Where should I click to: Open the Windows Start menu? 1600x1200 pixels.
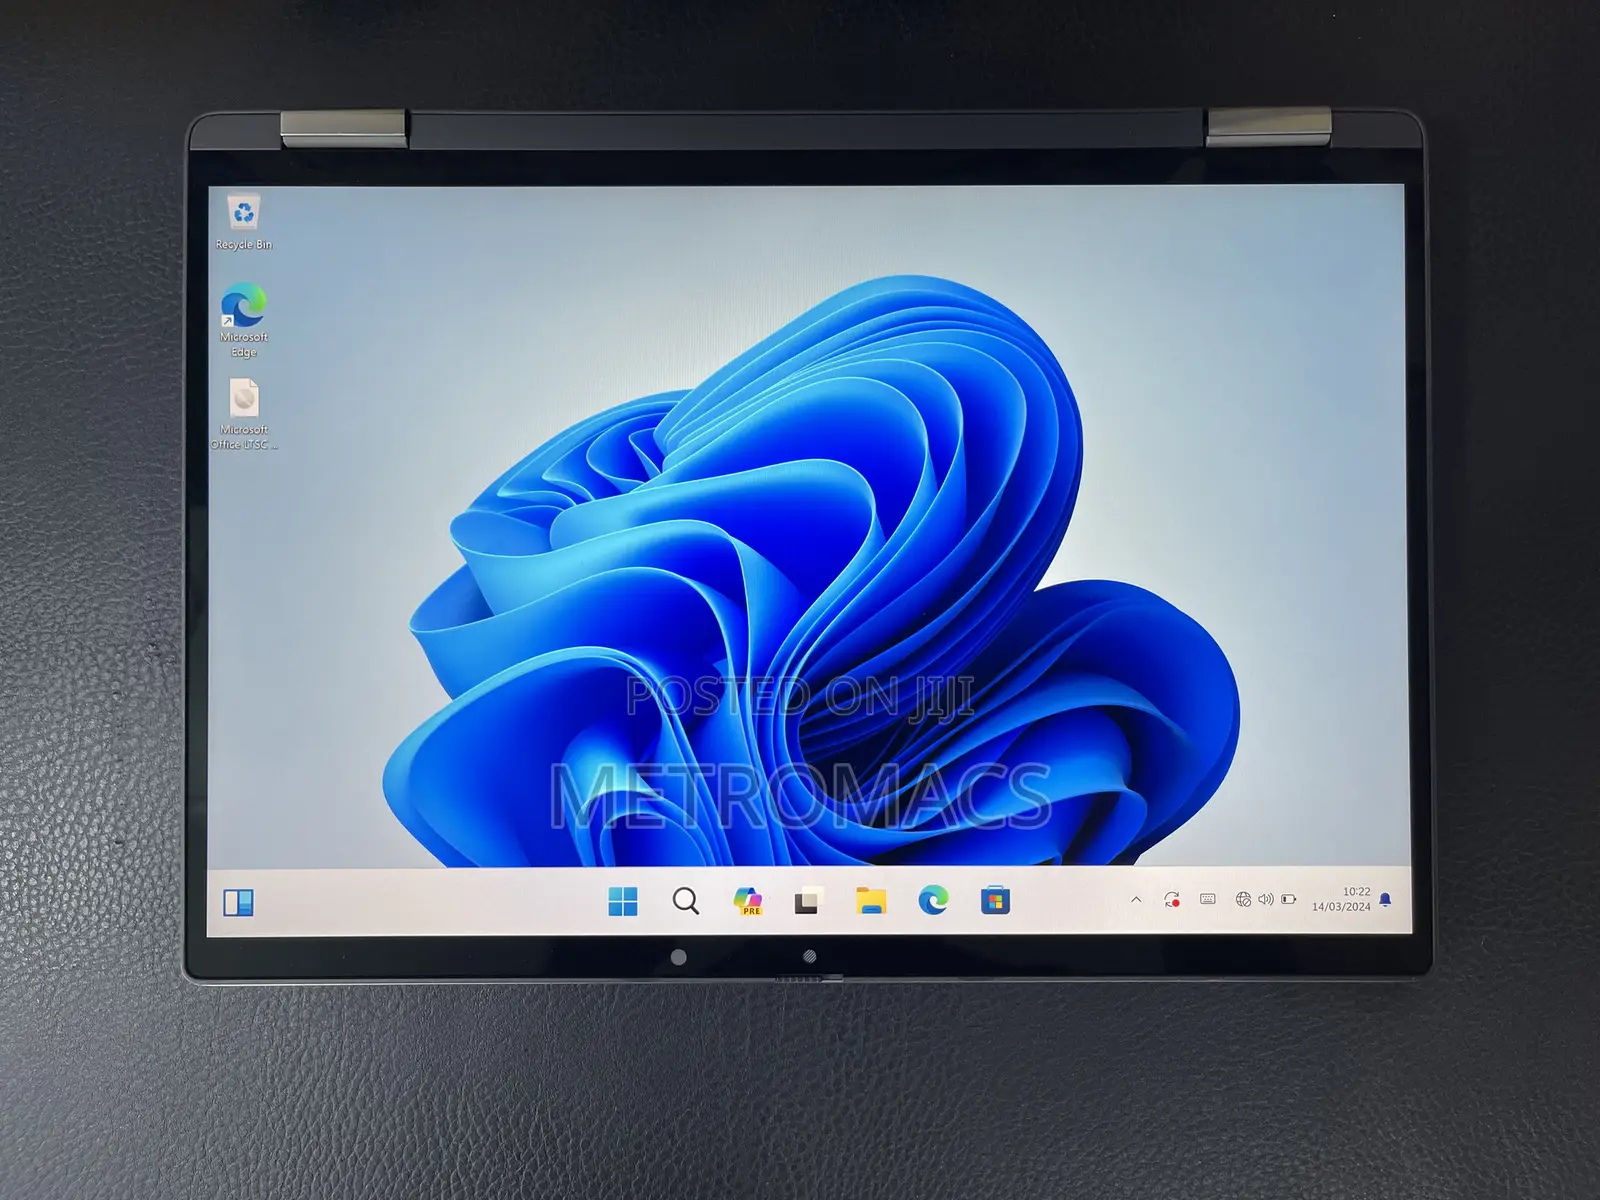click(x=623, y=901)
